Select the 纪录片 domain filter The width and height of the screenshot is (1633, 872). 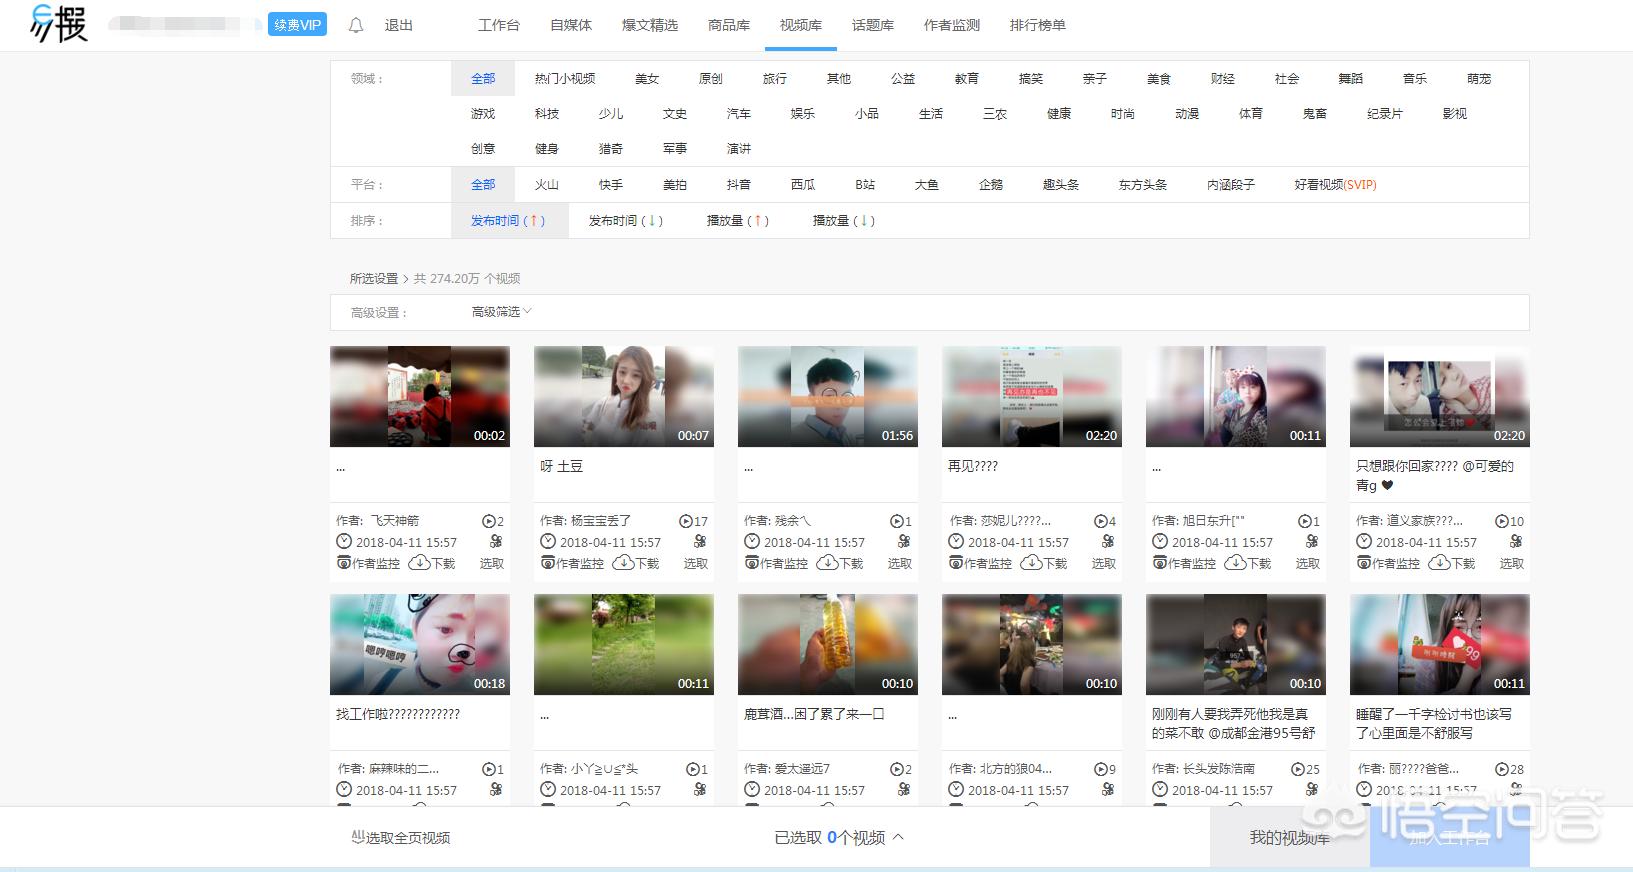point(1385,113)
